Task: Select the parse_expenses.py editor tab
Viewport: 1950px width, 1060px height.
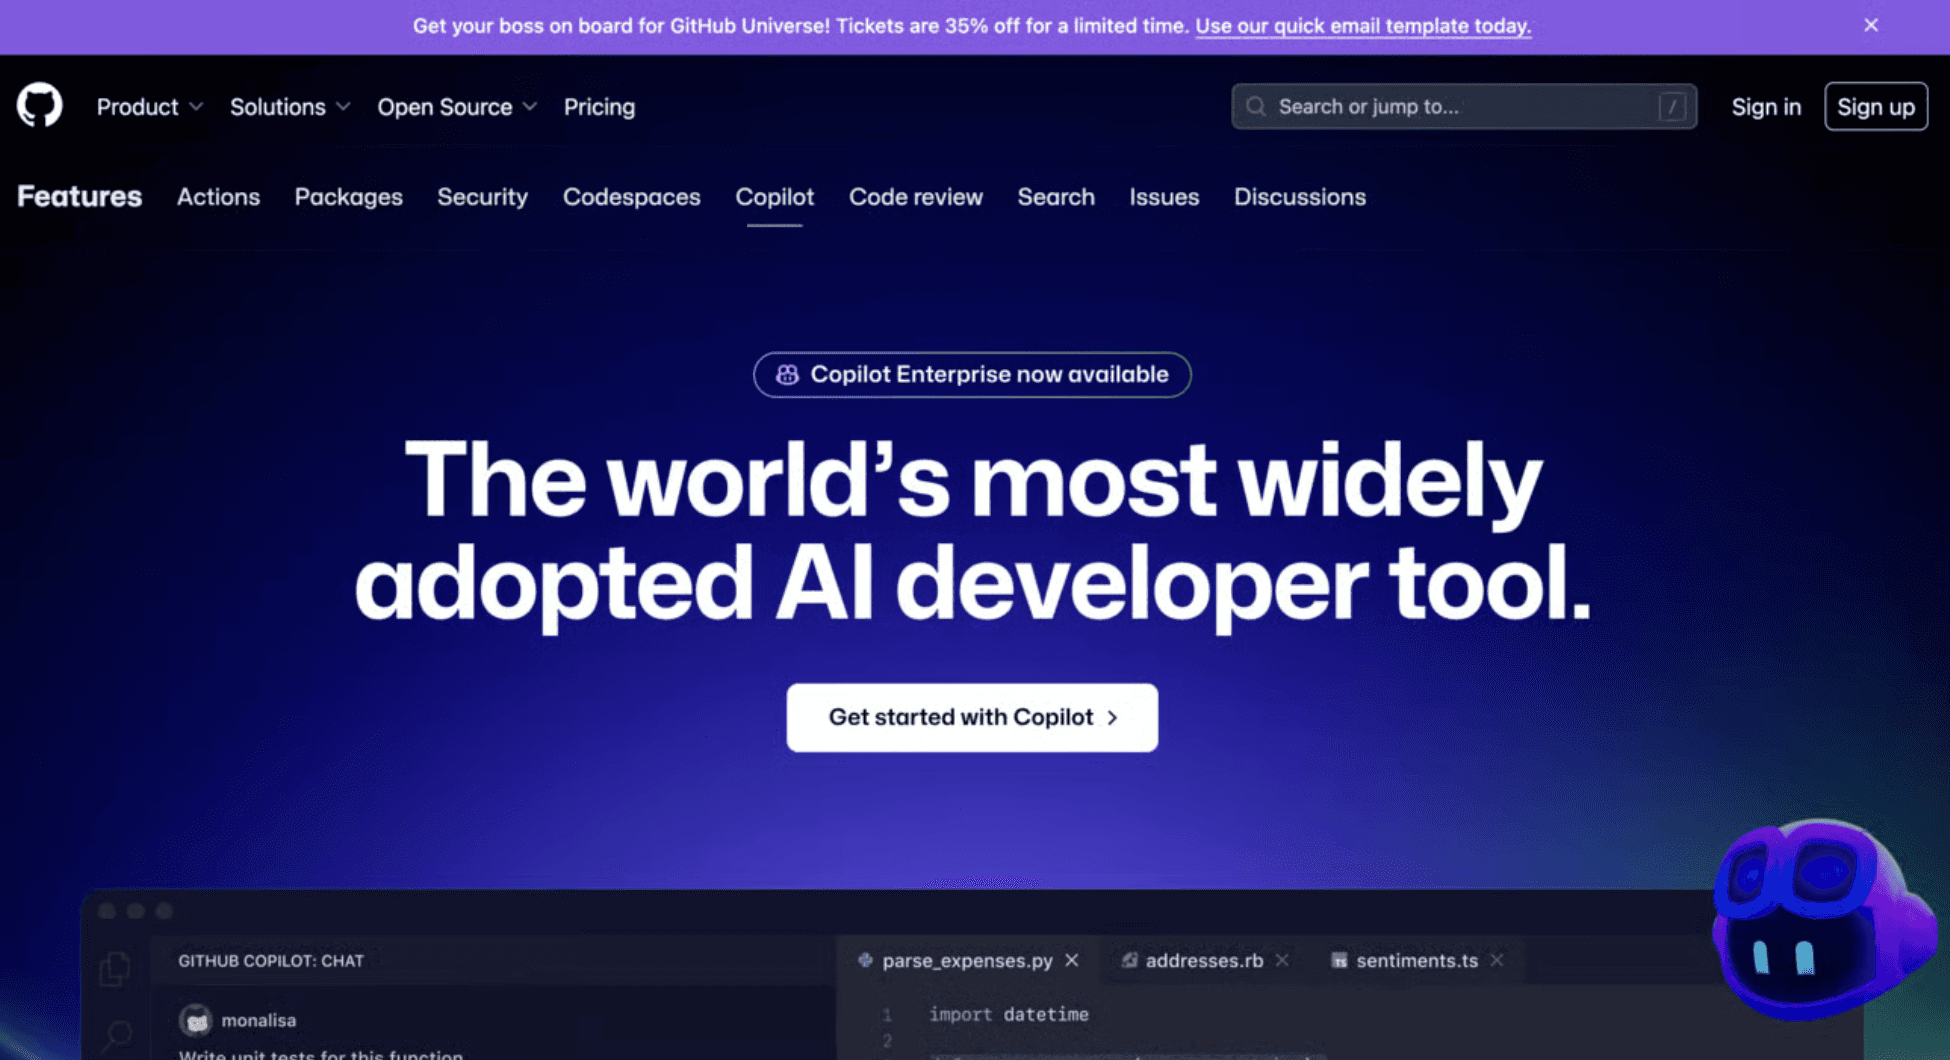Action: point(967,960)
